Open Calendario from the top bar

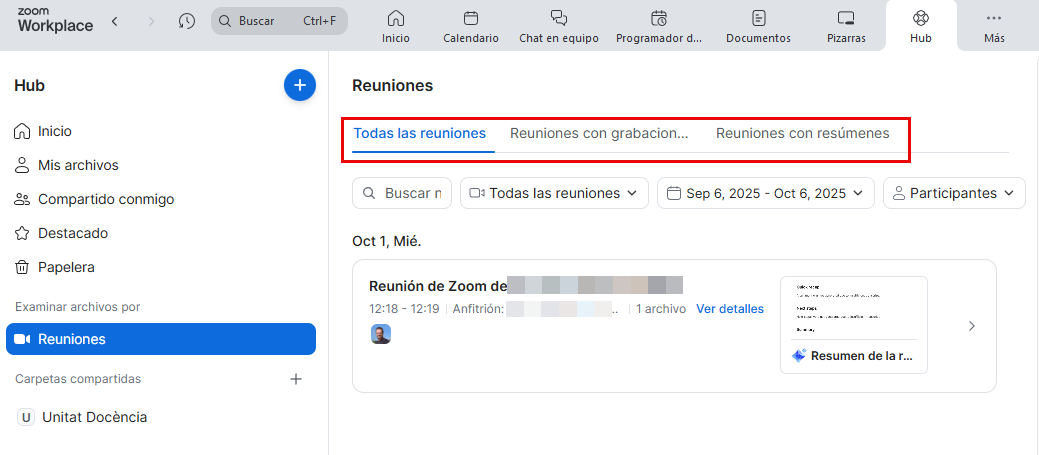pyautogui.click(x=471, y=27)
